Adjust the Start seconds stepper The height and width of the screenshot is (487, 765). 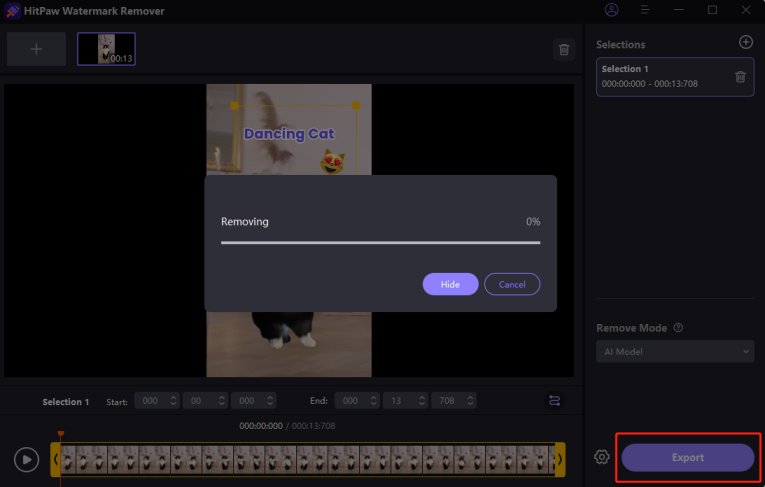tap(222, 400)
